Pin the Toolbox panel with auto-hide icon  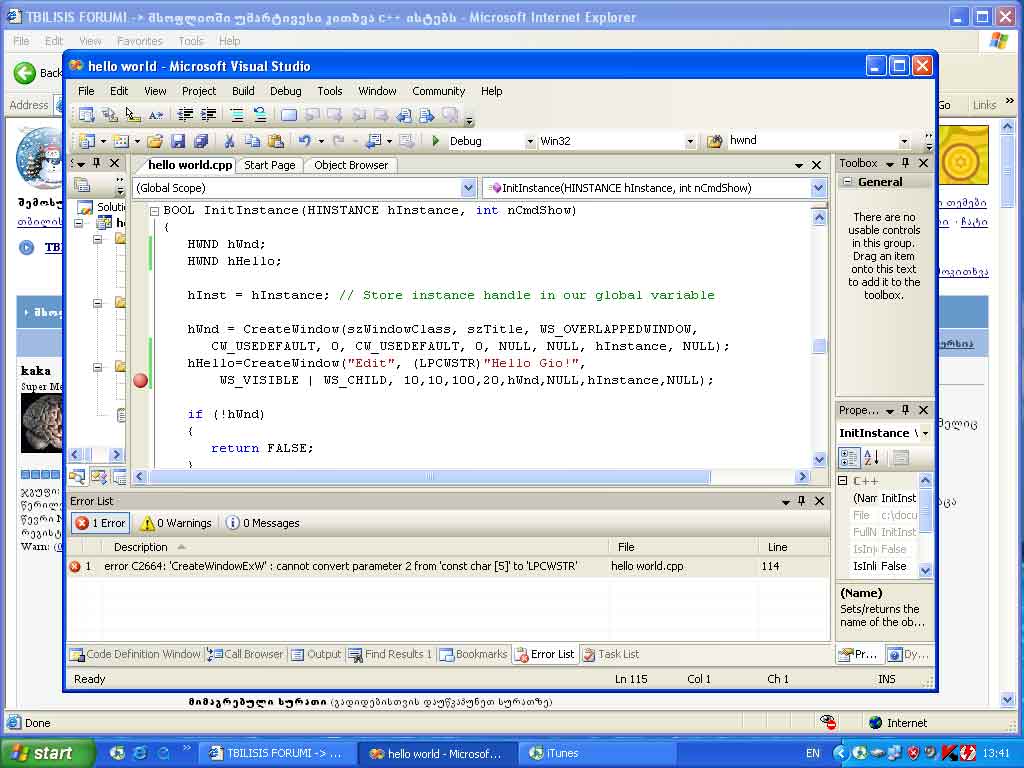(x=905, y=163)
